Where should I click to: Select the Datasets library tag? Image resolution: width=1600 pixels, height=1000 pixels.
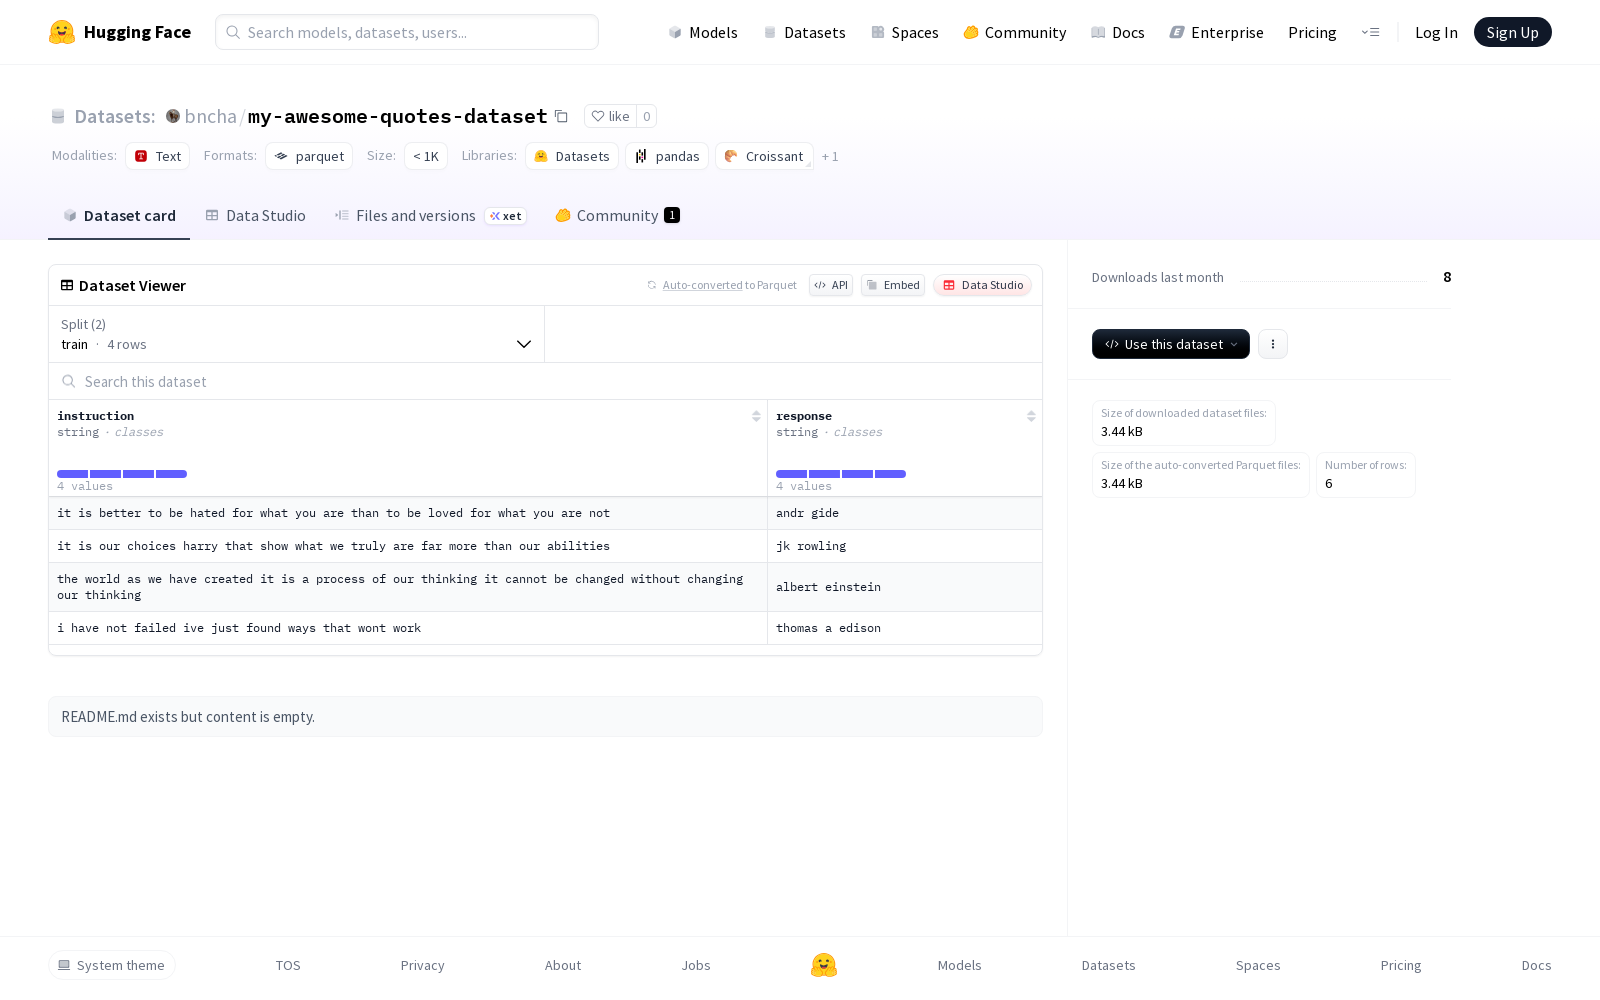click(572, 156)
